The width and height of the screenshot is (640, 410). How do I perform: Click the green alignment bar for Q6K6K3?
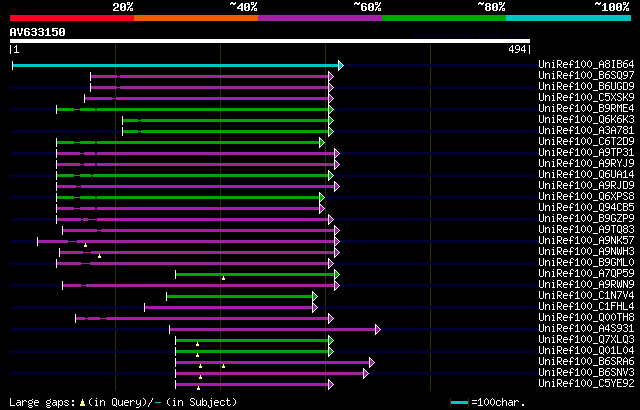click(x=226, y=120)
